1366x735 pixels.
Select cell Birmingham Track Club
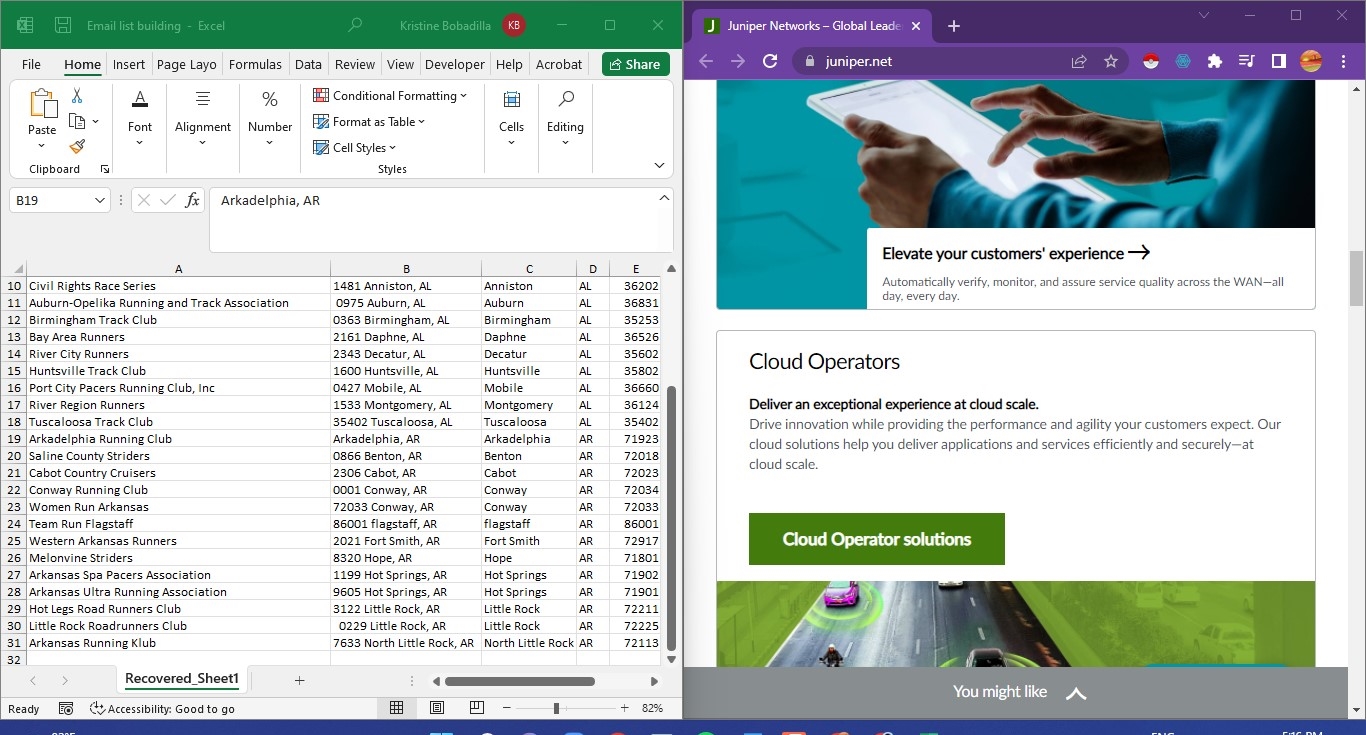[178, 320]
